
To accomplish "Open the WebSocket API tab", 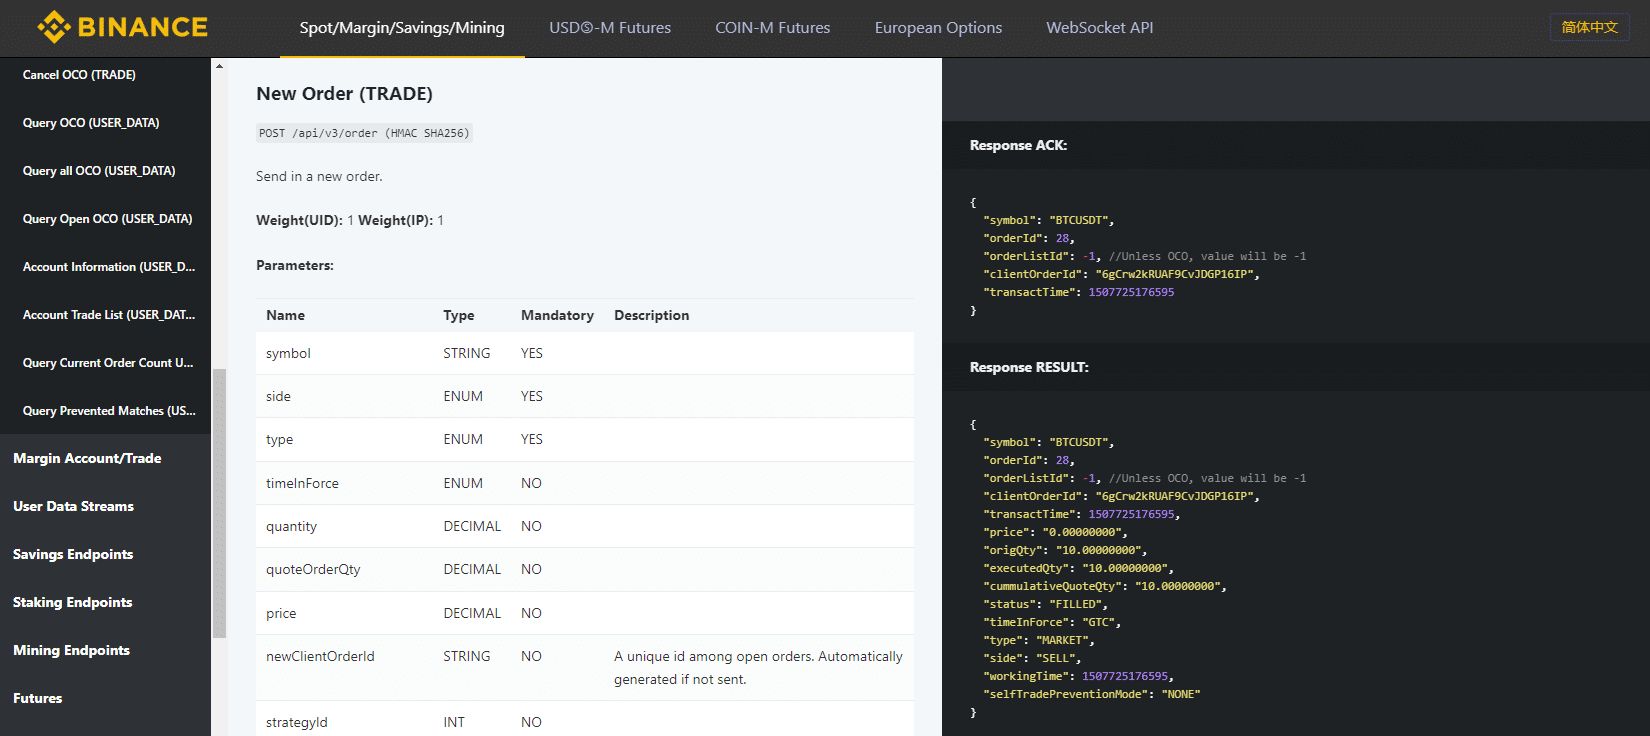I will click(1099, 28).
